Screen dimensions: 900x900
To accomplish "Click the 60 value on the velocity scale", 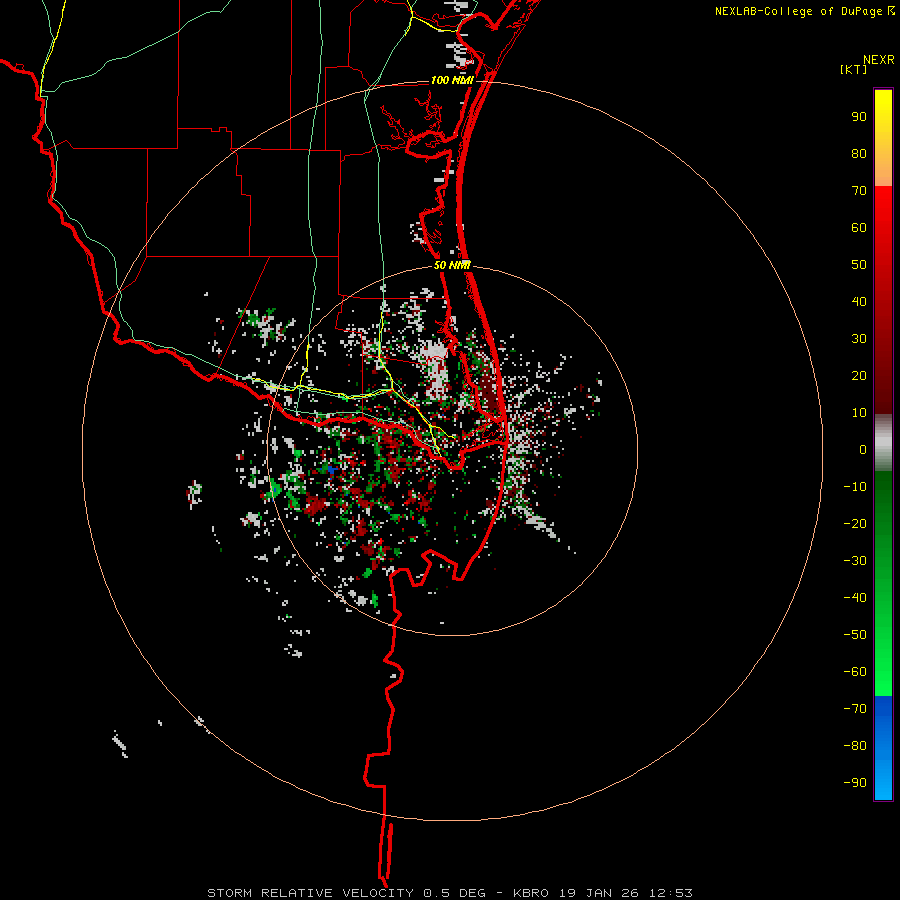I will (x=859, y=227).
